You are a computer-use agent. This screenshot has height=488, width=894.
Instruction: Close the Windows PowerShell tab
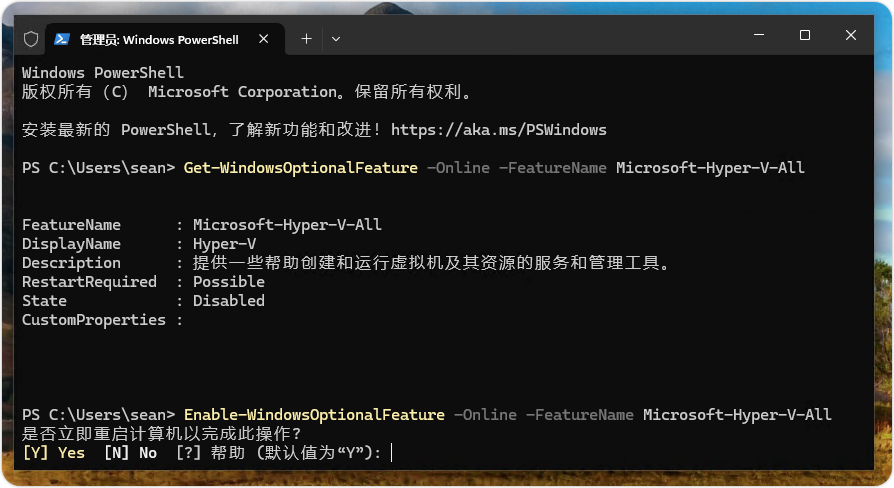[263, 39]
